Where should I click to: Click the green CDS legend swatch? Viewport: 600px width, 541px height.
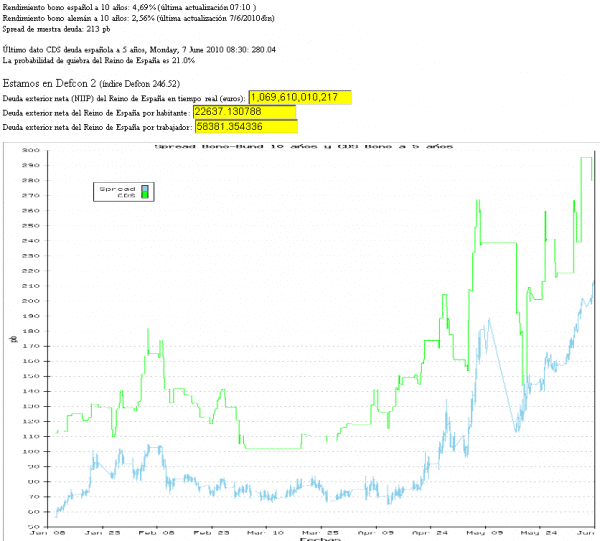[144, 196]
